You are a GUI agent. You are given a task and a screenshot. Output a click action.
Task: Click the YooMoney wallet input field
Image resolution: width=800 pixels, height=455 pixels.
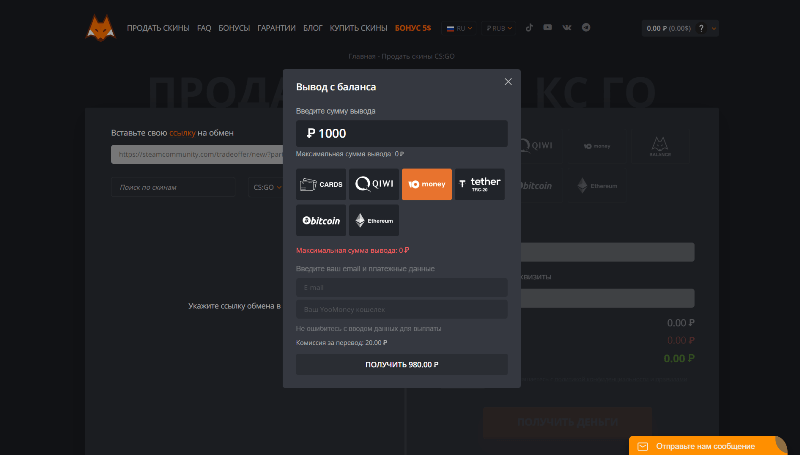pos(402,309)
